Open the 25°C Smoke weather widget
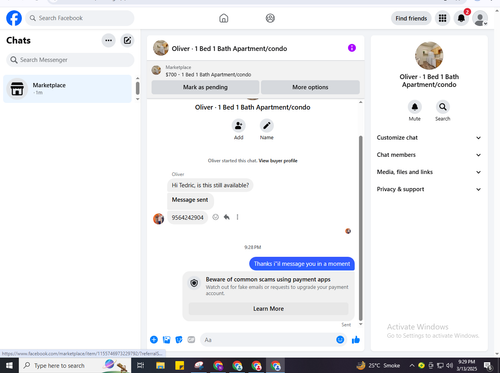500x373 pixels. click(378, 366)
